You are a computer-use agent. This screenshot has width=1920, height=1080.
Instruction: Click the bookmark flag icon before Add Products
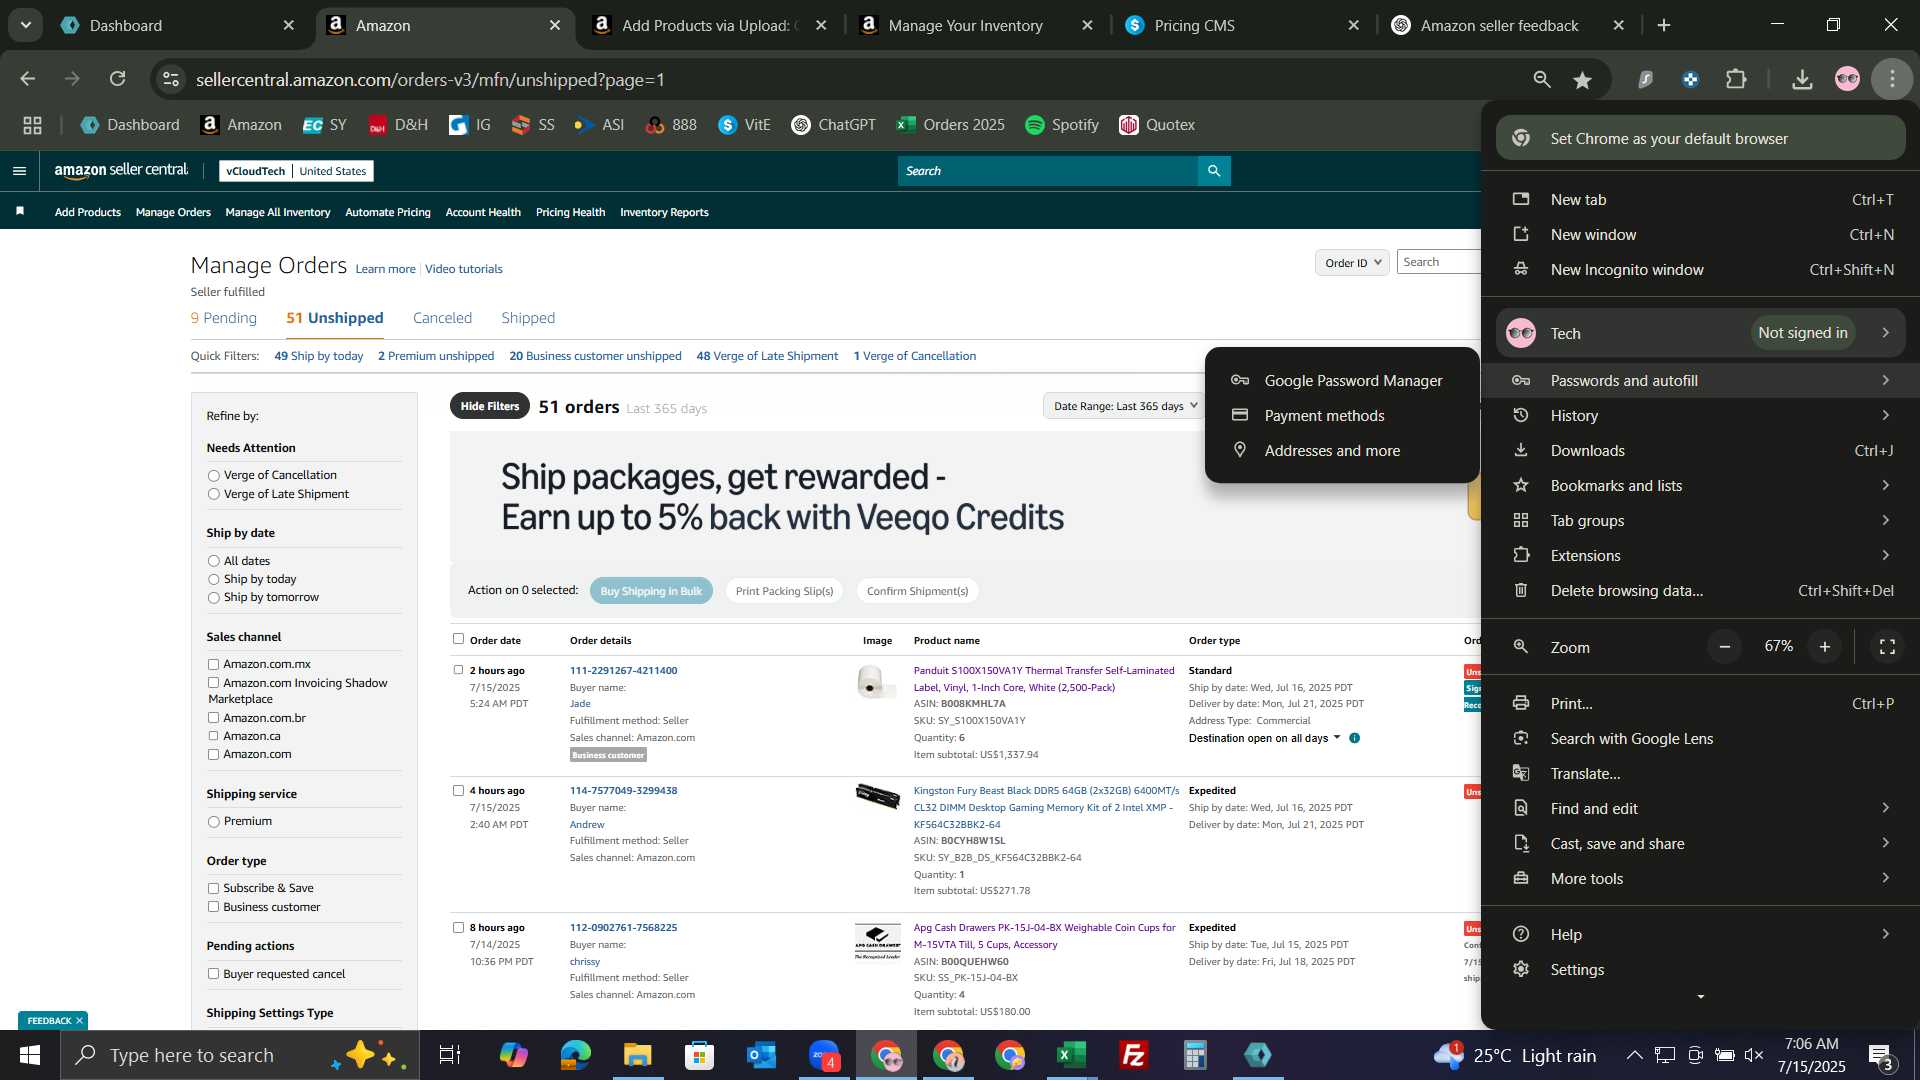point(20,211)
